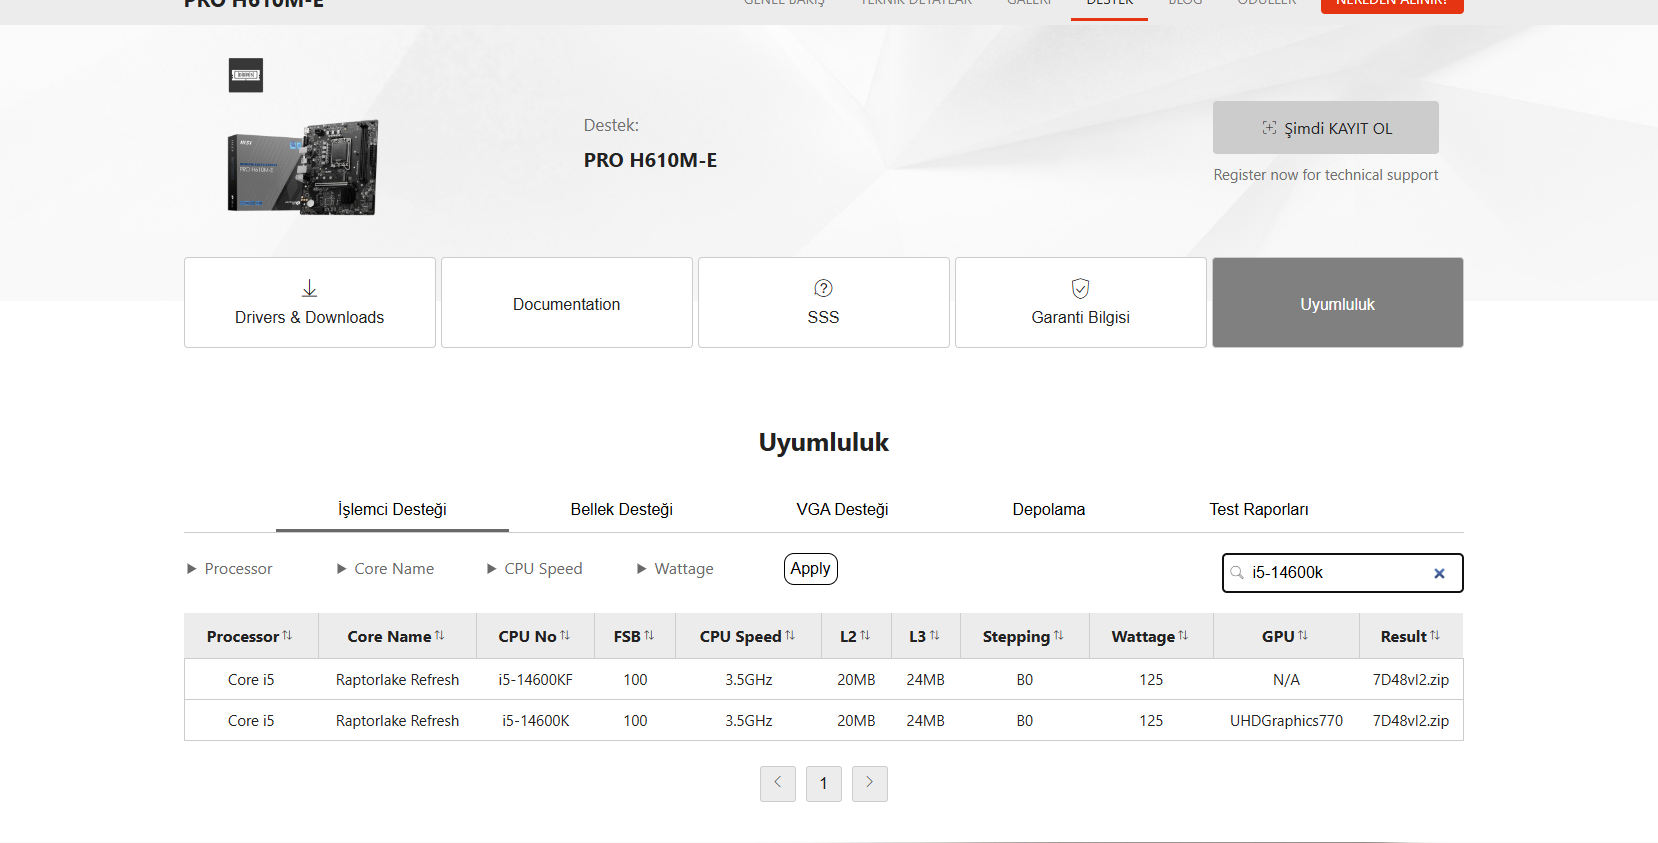
Task: Click the Apply filter button
Action: coord(811,569)
